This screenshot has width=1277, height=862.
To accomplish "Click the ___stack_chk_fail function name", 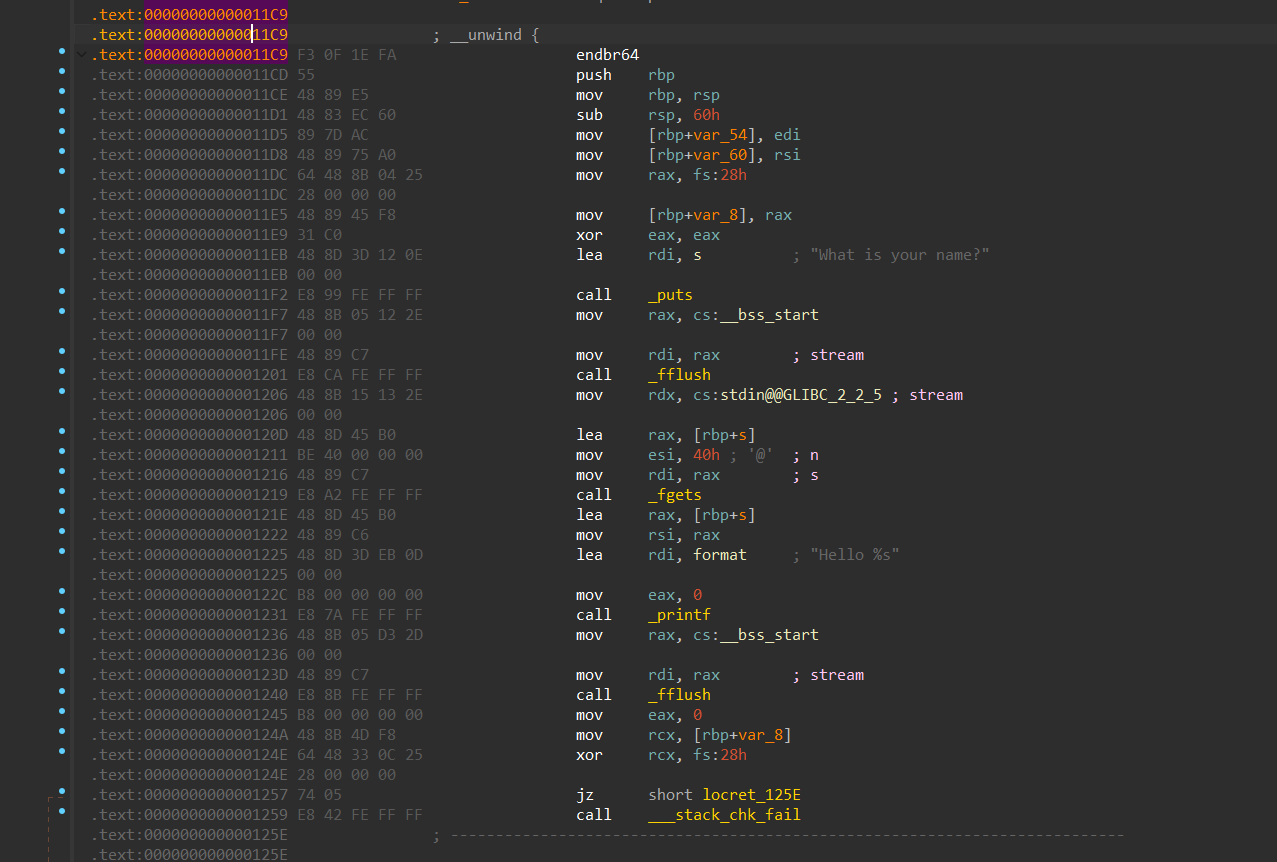I will pyautogui.click(x=724, y=815).
